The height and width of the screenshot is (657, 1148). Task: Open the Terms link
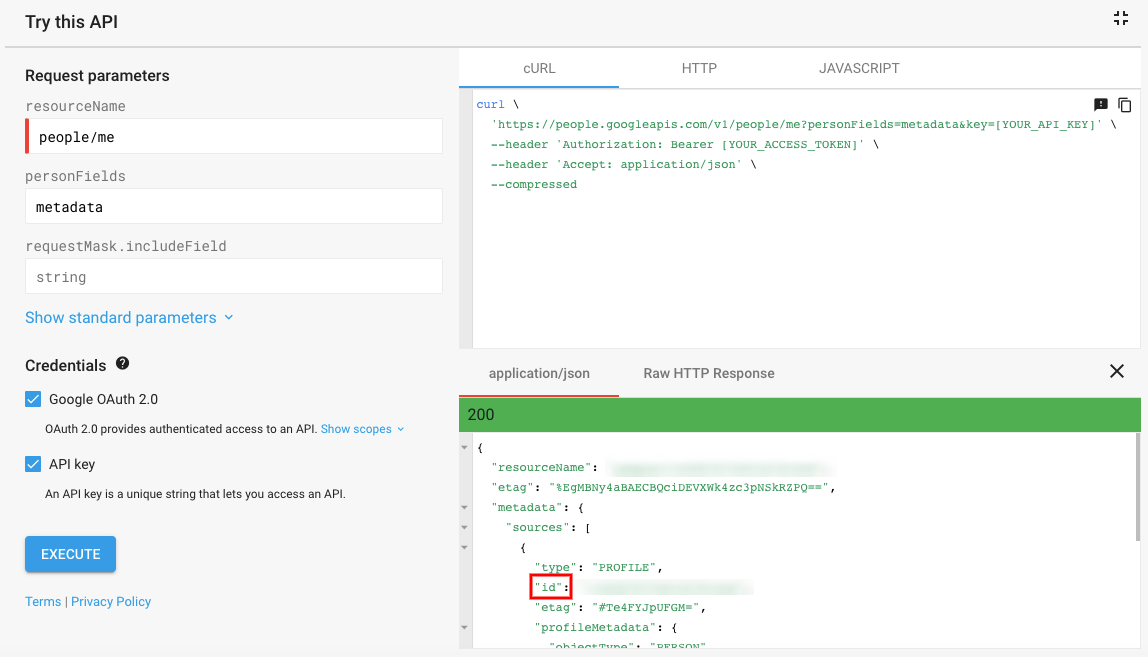pos(43,601)
